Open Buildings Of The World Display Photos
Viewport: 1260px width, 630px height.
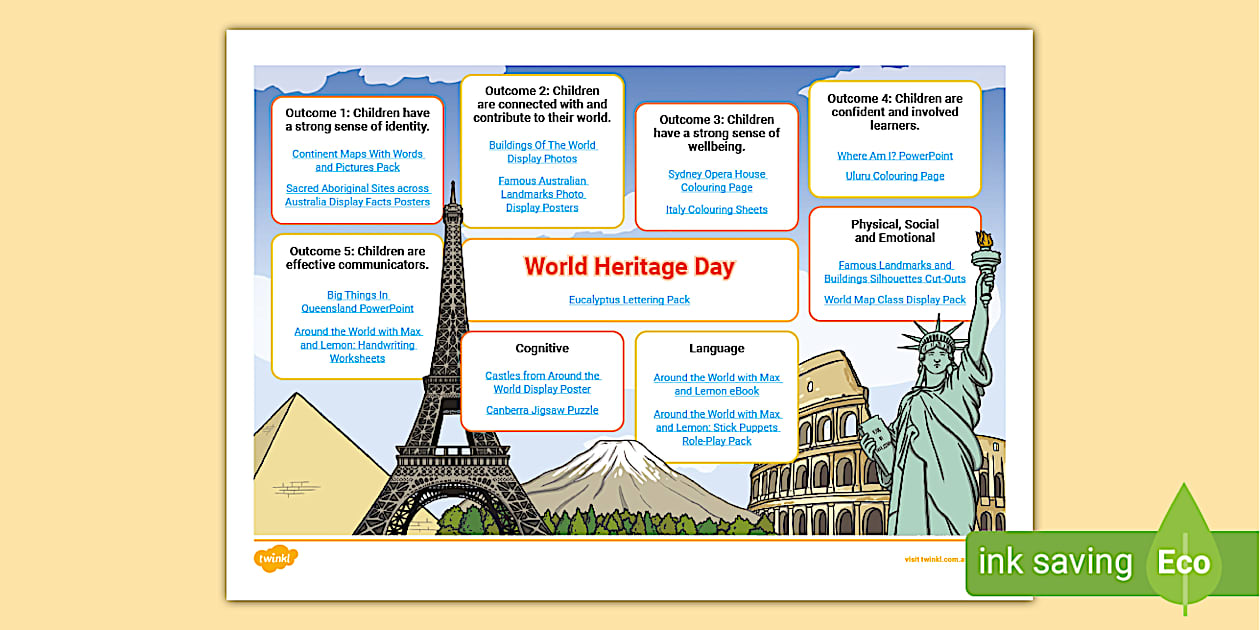(x=543, y=151)
